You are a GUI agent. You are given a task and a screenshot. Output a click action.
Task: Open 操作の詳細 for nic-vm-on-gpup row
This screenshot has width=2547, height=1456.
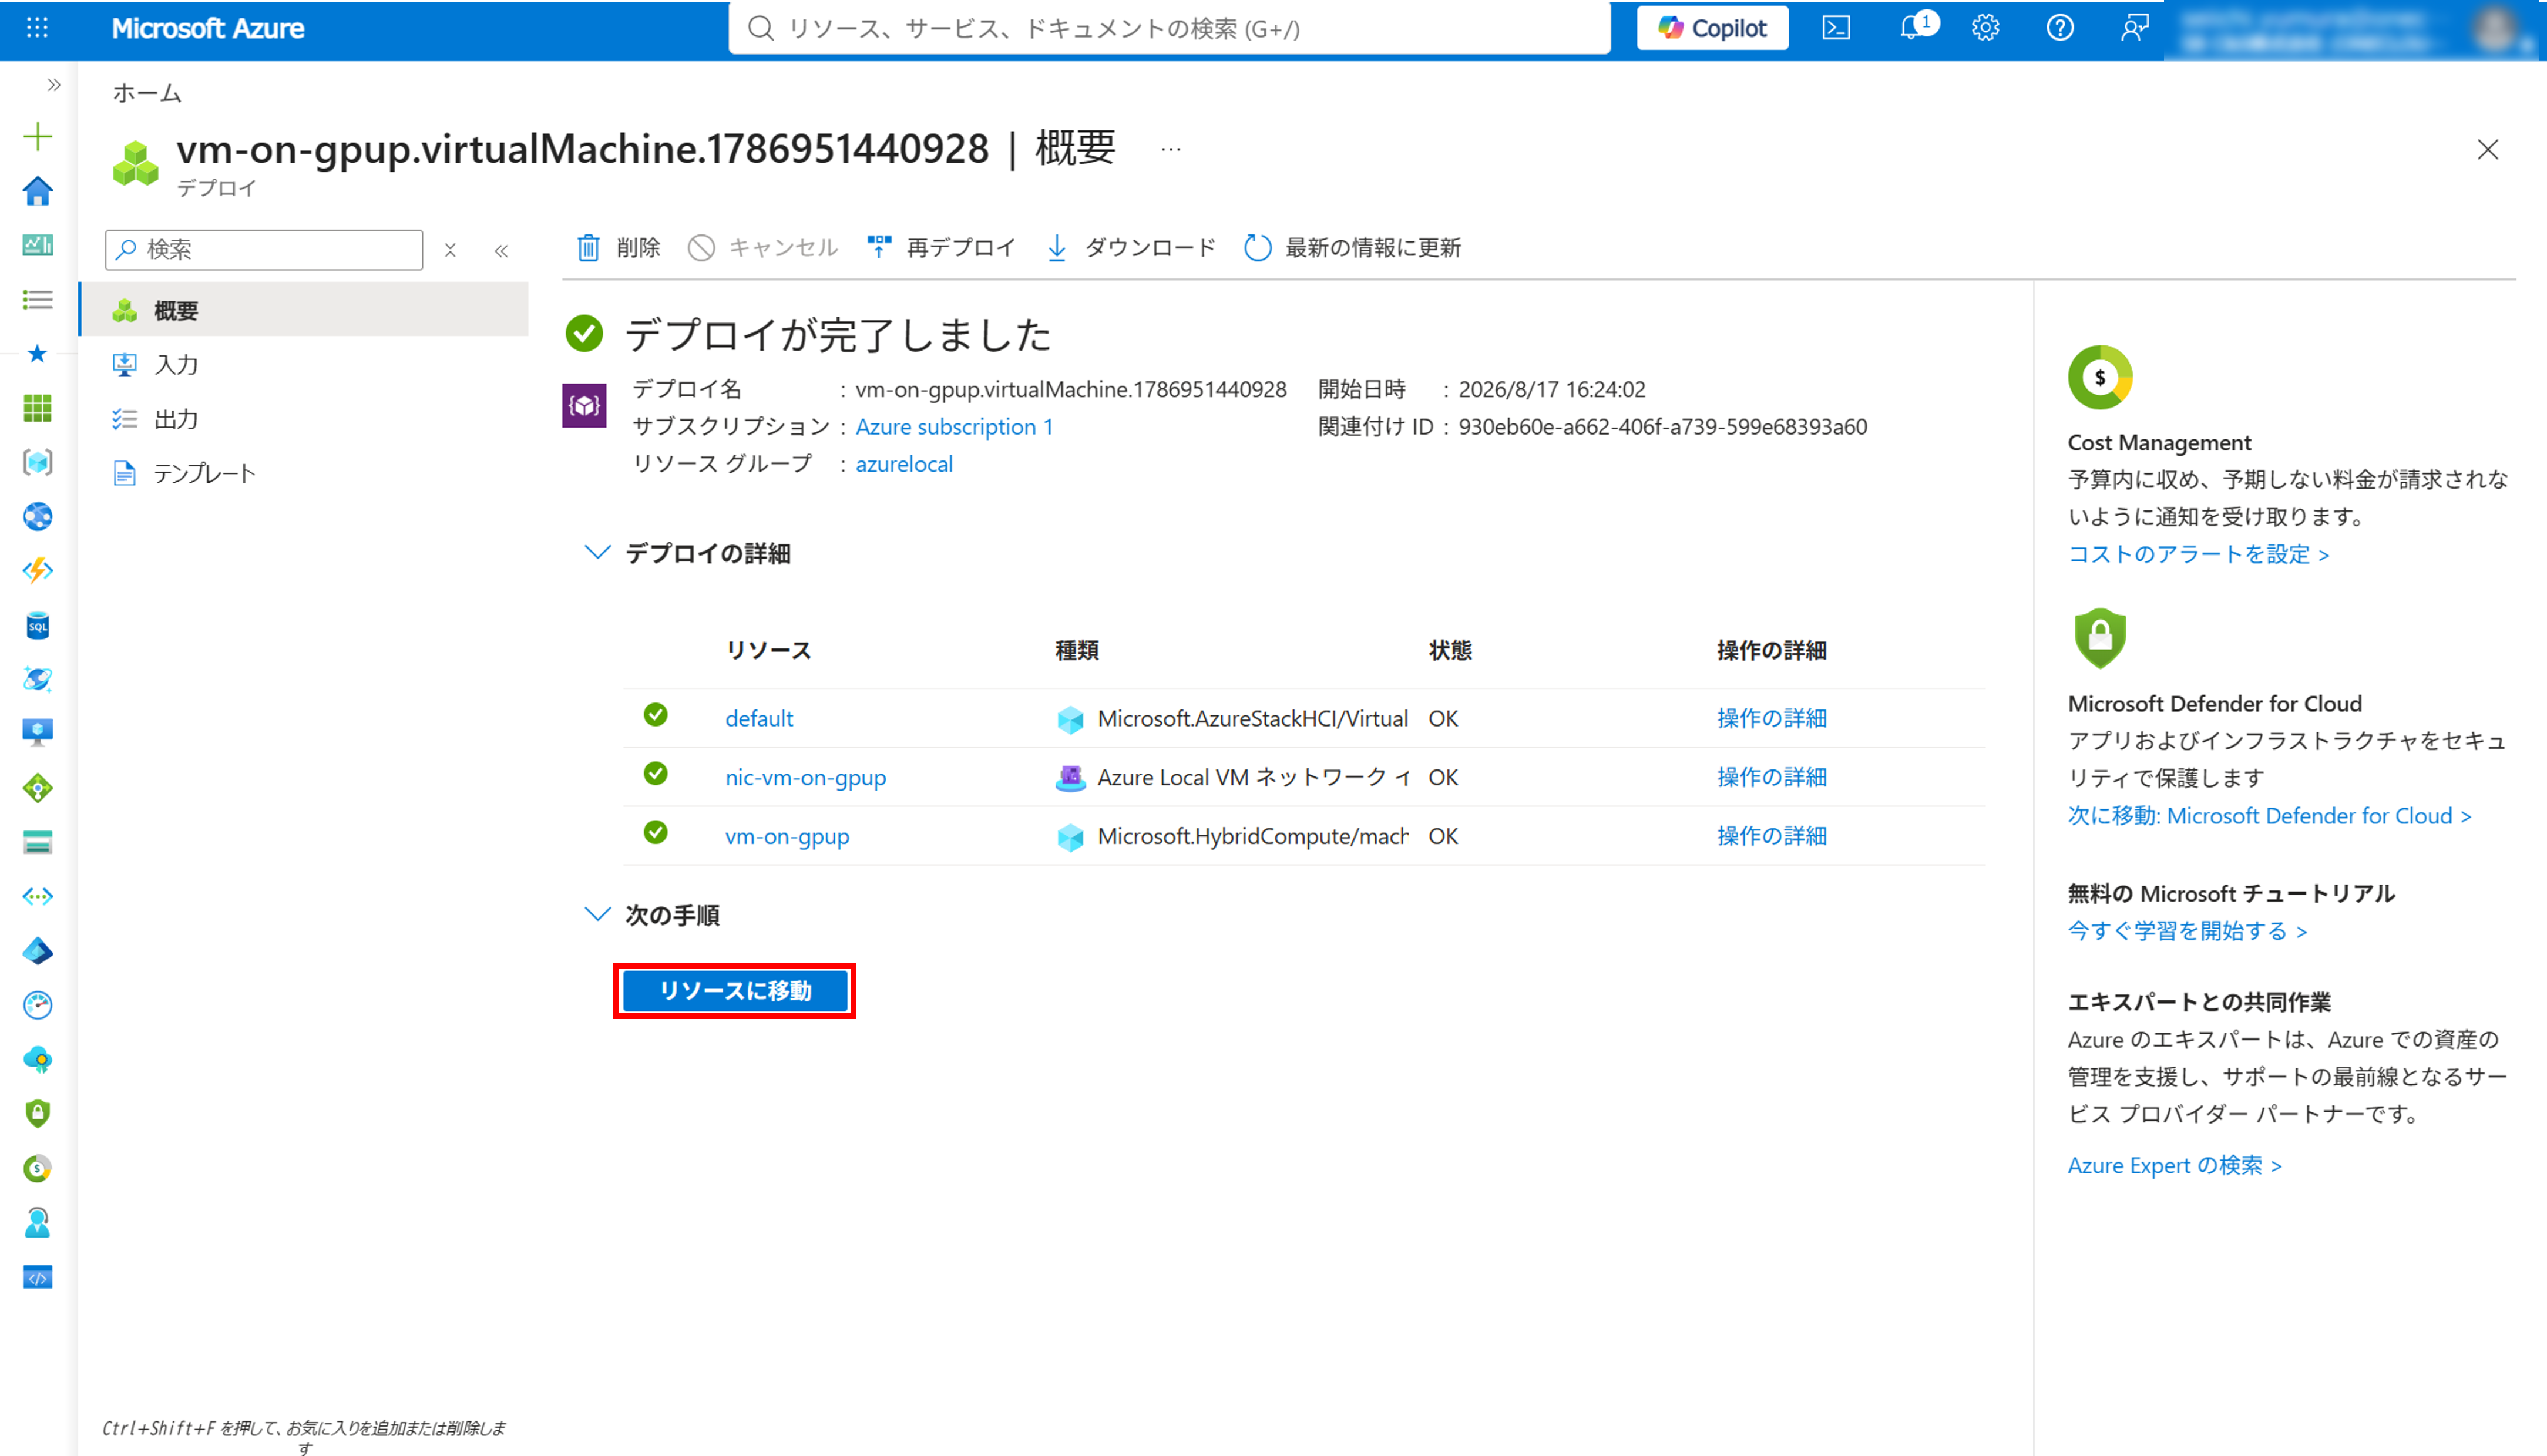tap(1772, 777)
